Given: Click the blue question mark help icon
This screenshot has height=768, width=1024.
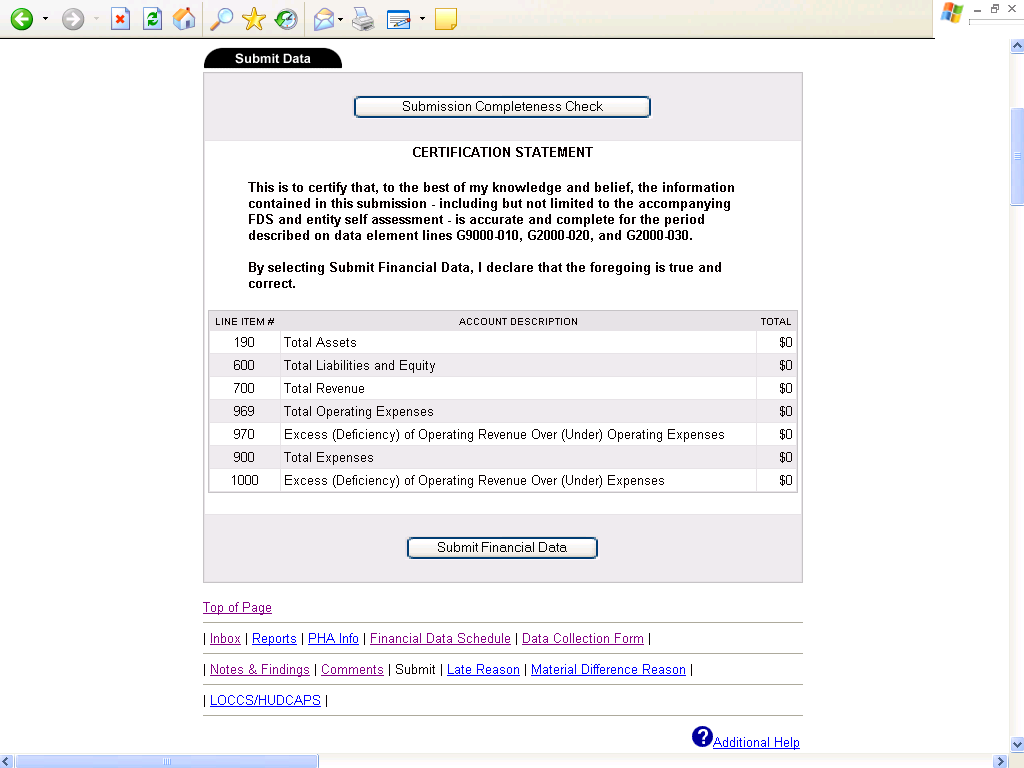Looking at the screenshot, I should [702, 737].
